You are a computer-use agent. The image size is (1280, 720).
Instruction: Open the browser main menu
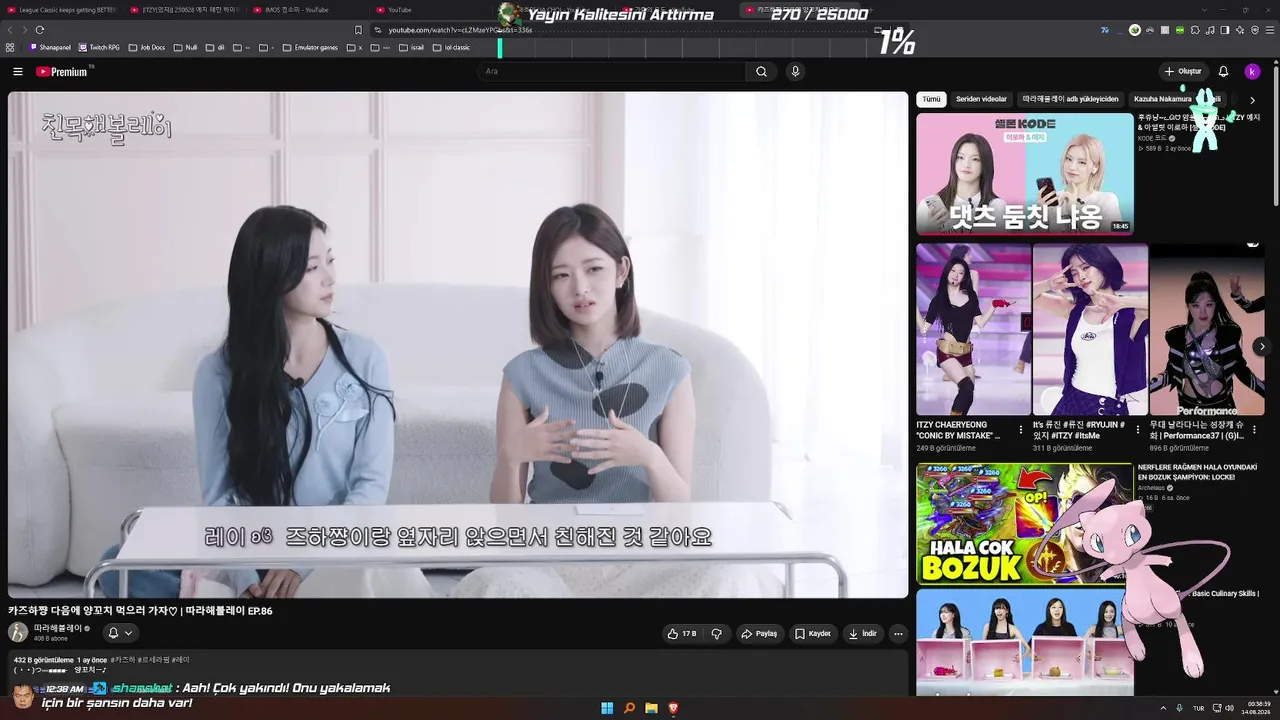coord(1270,30)
